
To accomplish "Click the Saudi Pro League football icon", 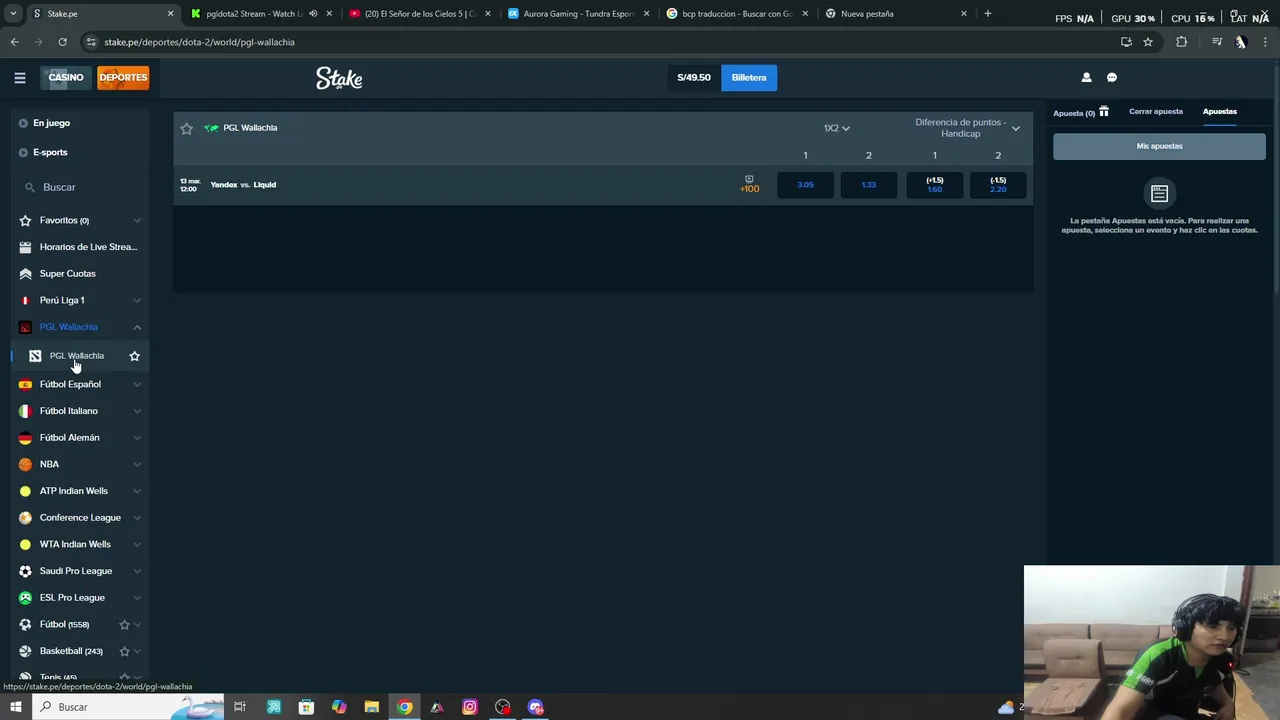I will tap(25, 571).
